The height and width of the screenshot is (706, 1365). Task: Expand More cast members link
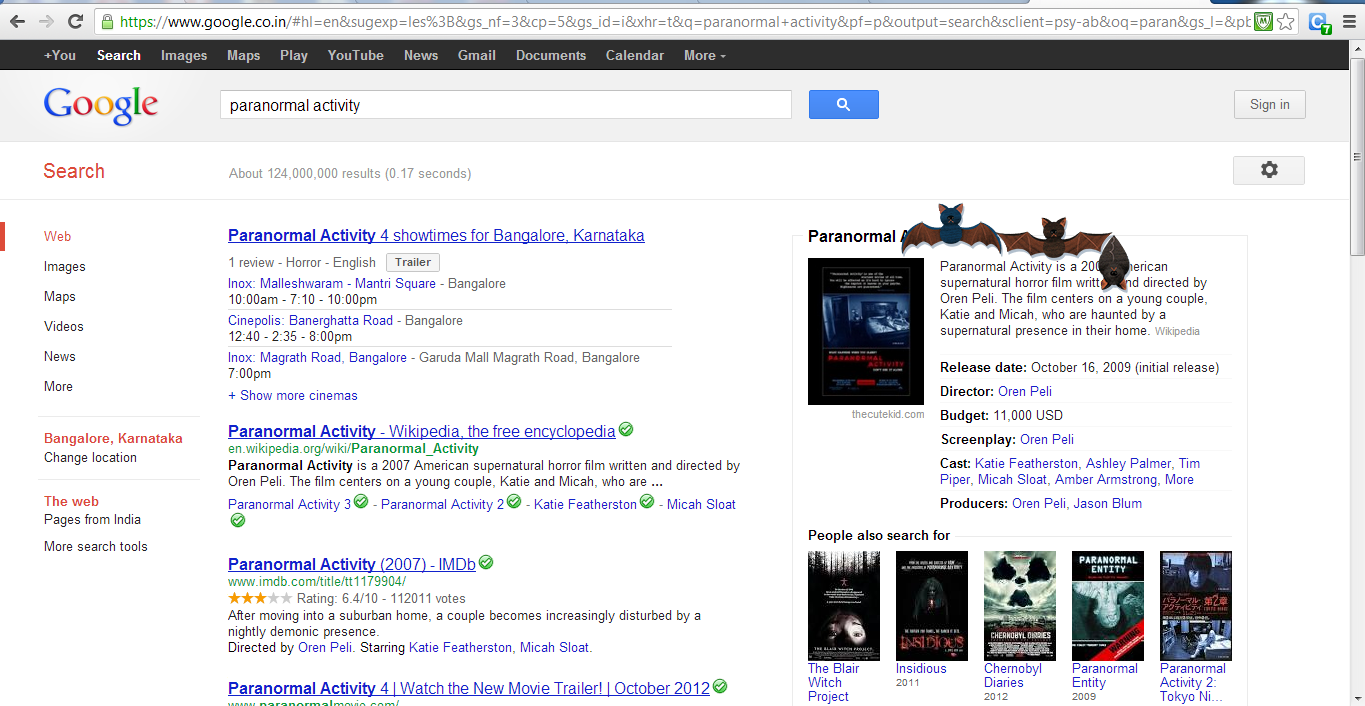[1179, 479]
